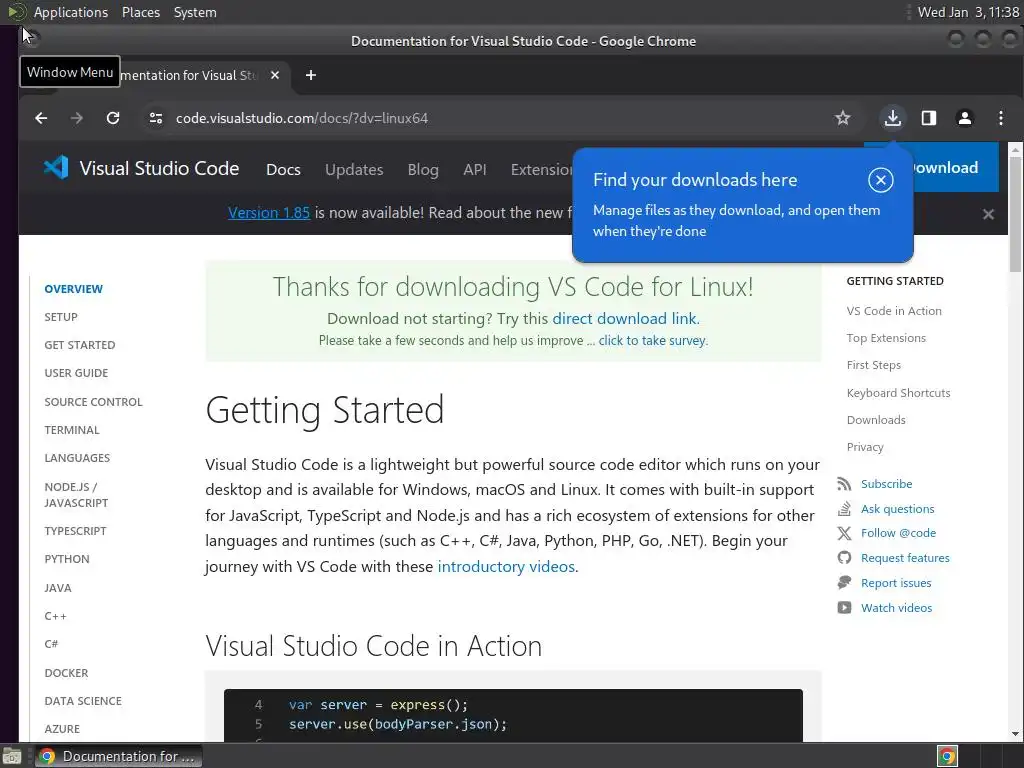Toggle Chrome side panel icon
The height and width of the screenshot is (768, 1024).
[929, 118]
